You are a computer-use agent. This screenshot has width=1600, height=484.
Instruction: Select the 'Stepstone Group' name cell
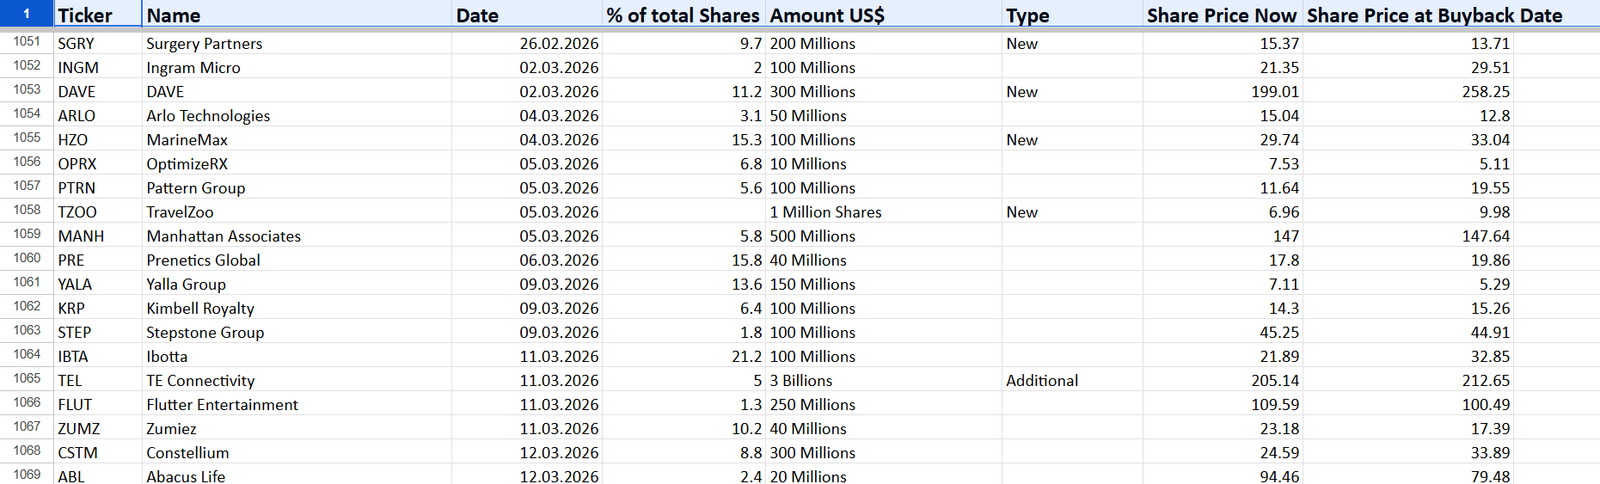click(297, 332)
